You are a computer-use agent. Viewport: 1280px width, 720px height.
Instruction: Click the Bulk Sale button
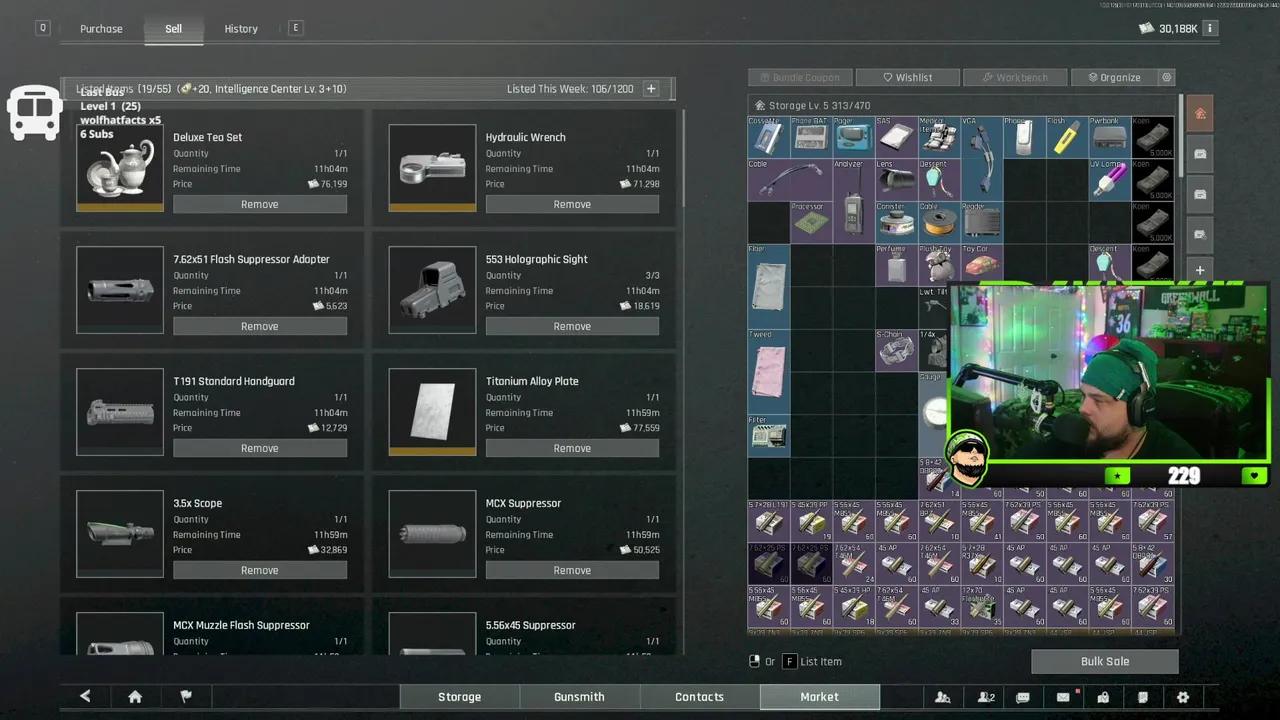tap(1105, 661)
